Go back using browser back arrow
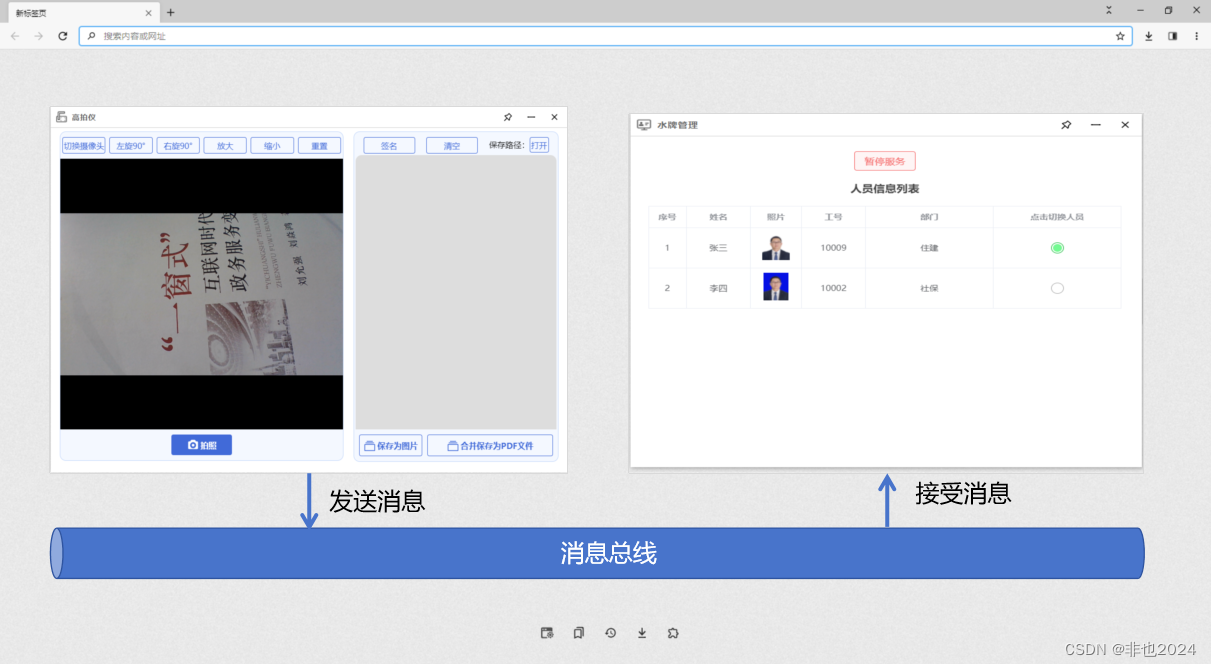The width and height of the screenshot is (1212, 666). click(15, 36)
